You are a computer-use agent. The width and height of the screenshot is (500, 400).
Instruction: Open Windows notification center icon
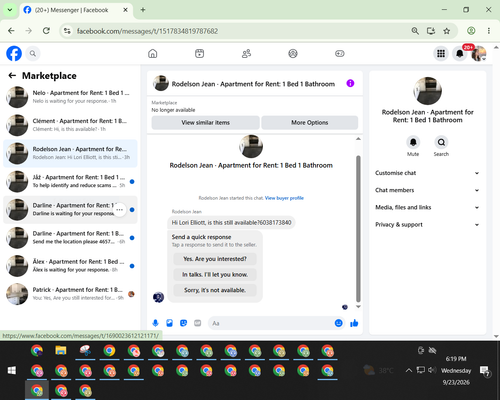point(485,371)
